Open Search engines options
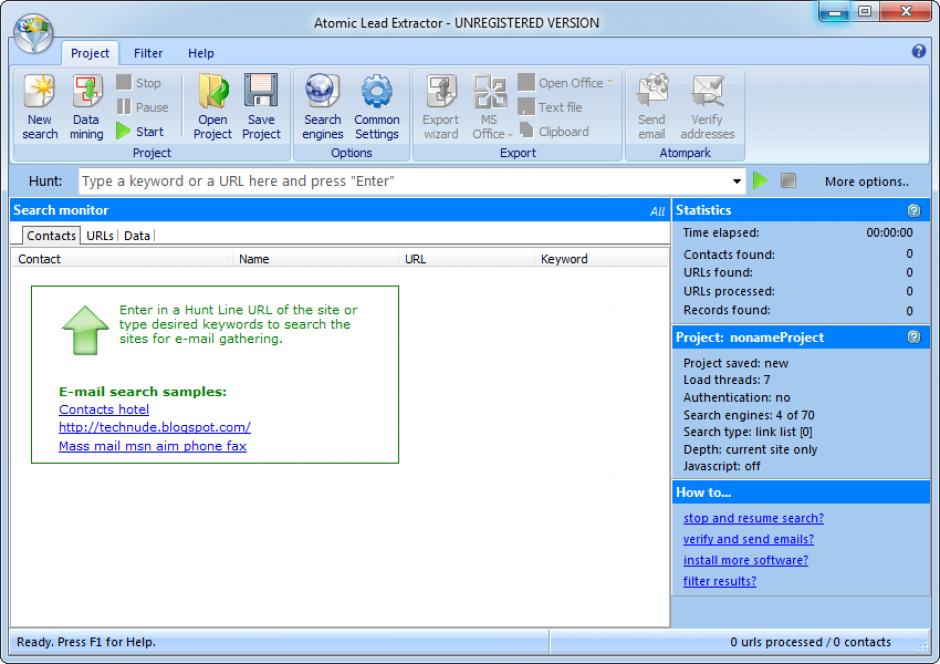 [x=323, y=107]
